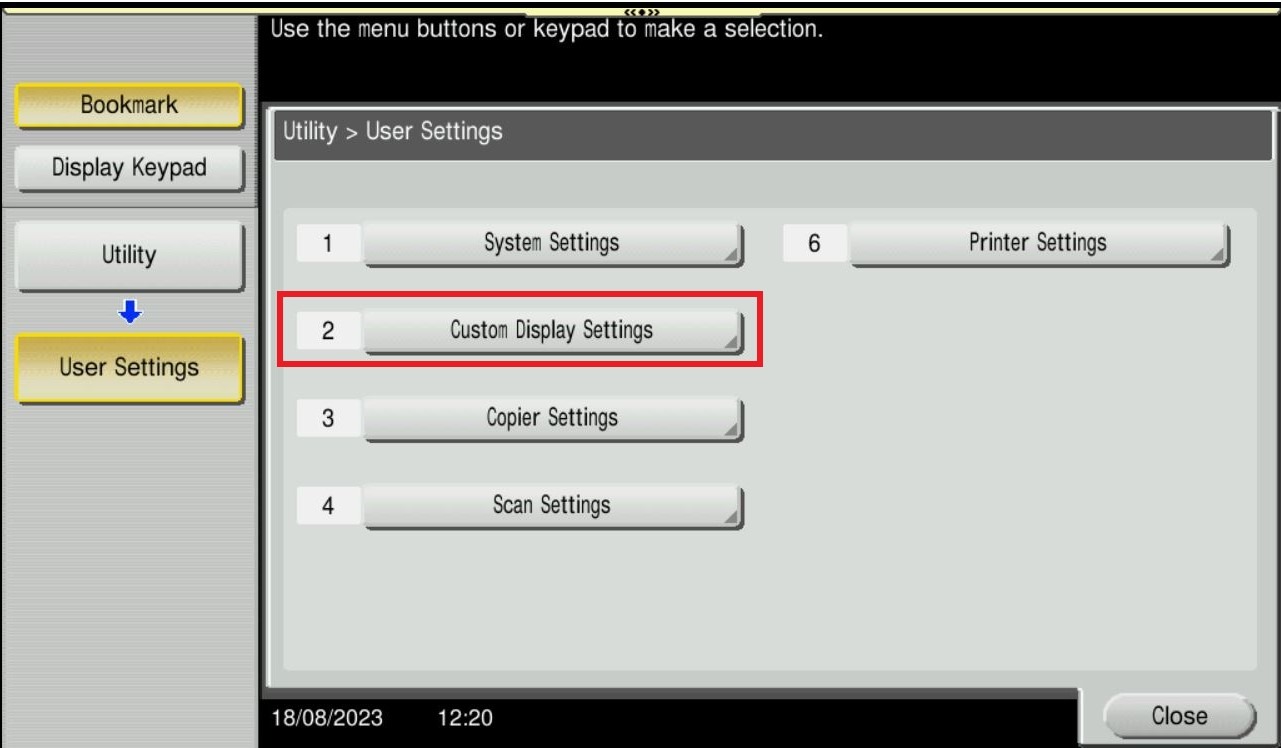Viewport: 1281px width, 748px height.
Task: Select User Settings in the left navigation
Action: click(x=129, y=368)
